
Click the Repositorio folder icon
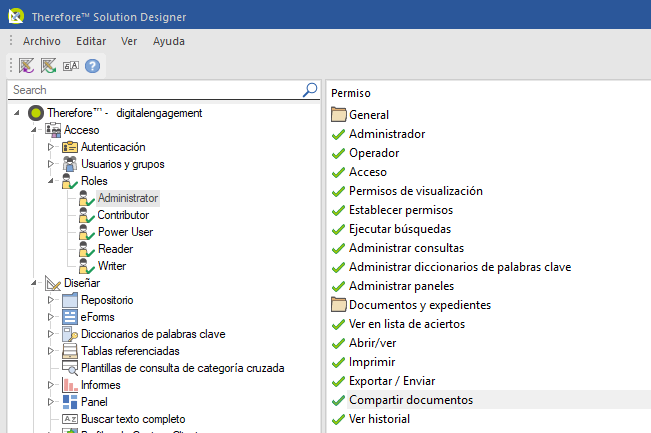click(x=70, y=300)
